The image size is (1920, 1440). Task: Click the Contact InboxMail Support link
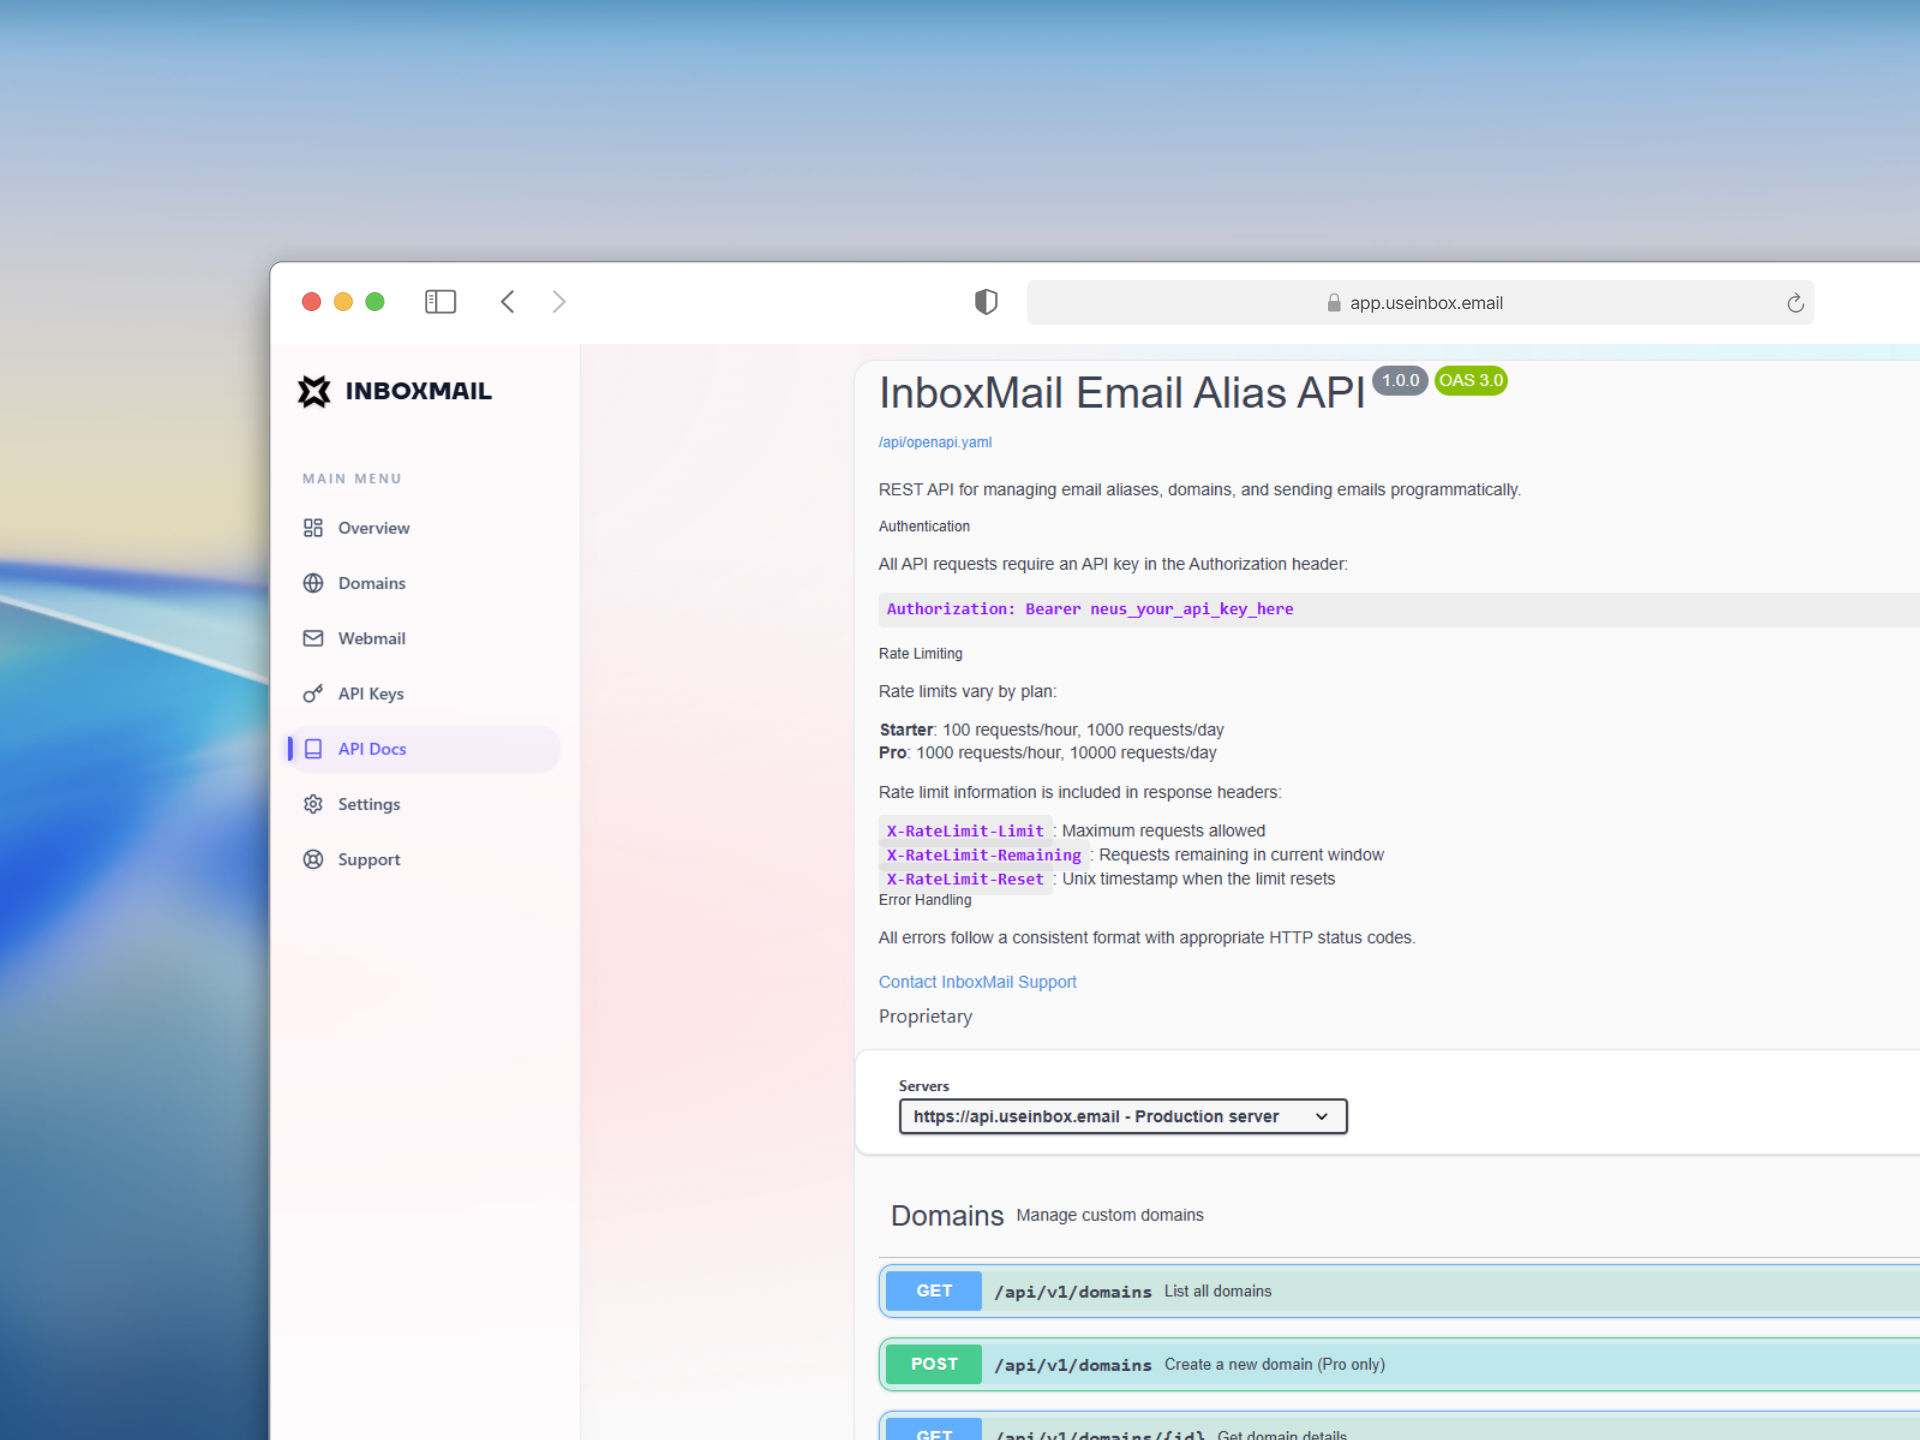point(977,981)
